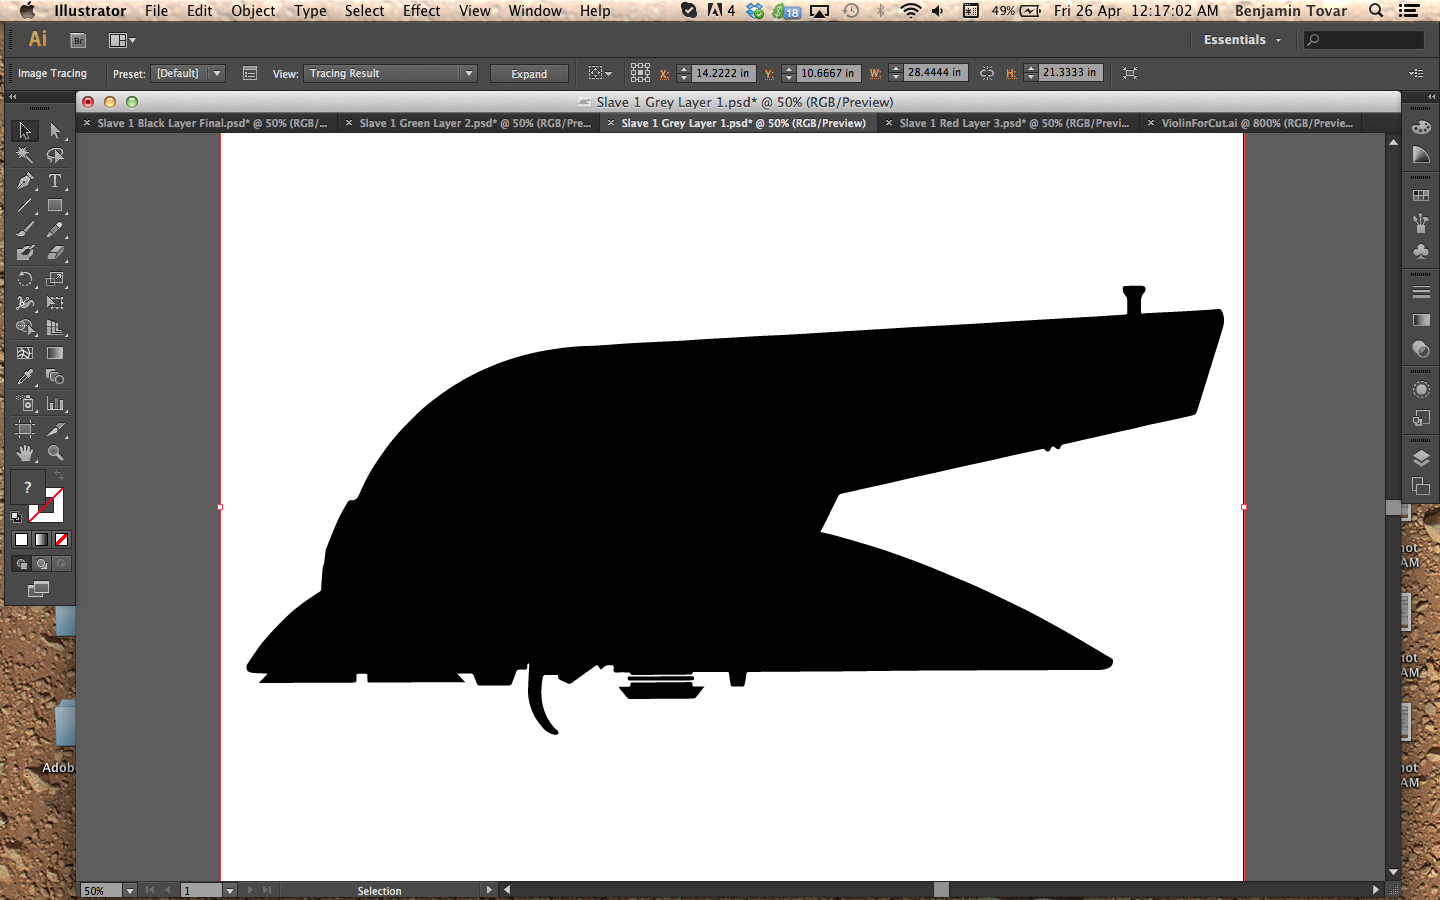This screenshot has height=900, width=1440.
Task: Open the Layers panel icon
Action: 1421,458
